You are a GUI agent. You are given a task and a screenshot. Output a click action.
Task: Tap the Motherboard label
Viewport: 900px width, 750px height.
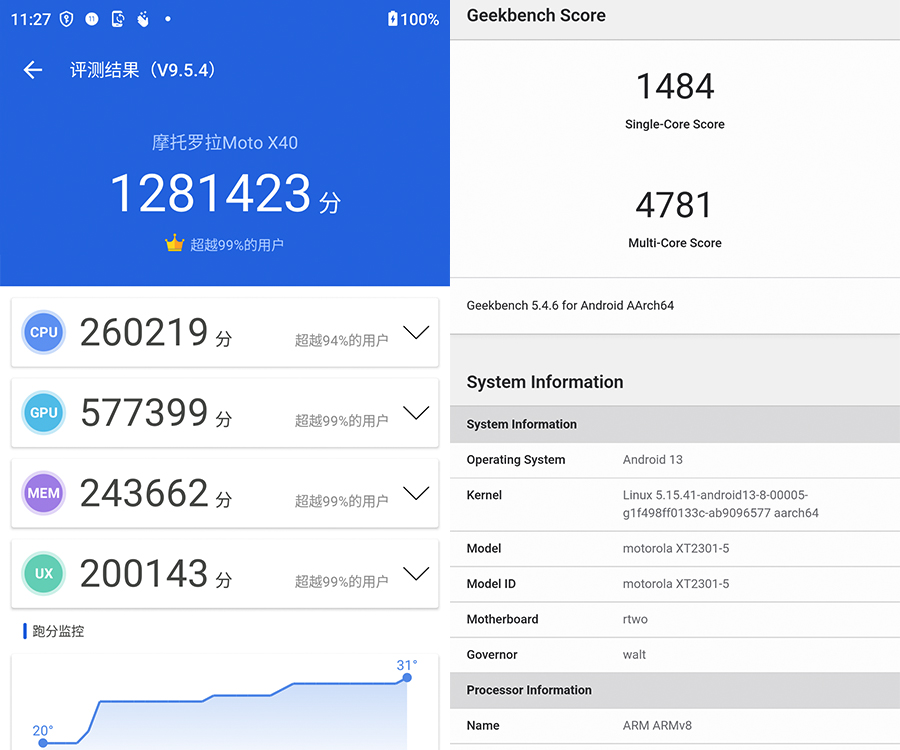502,620
